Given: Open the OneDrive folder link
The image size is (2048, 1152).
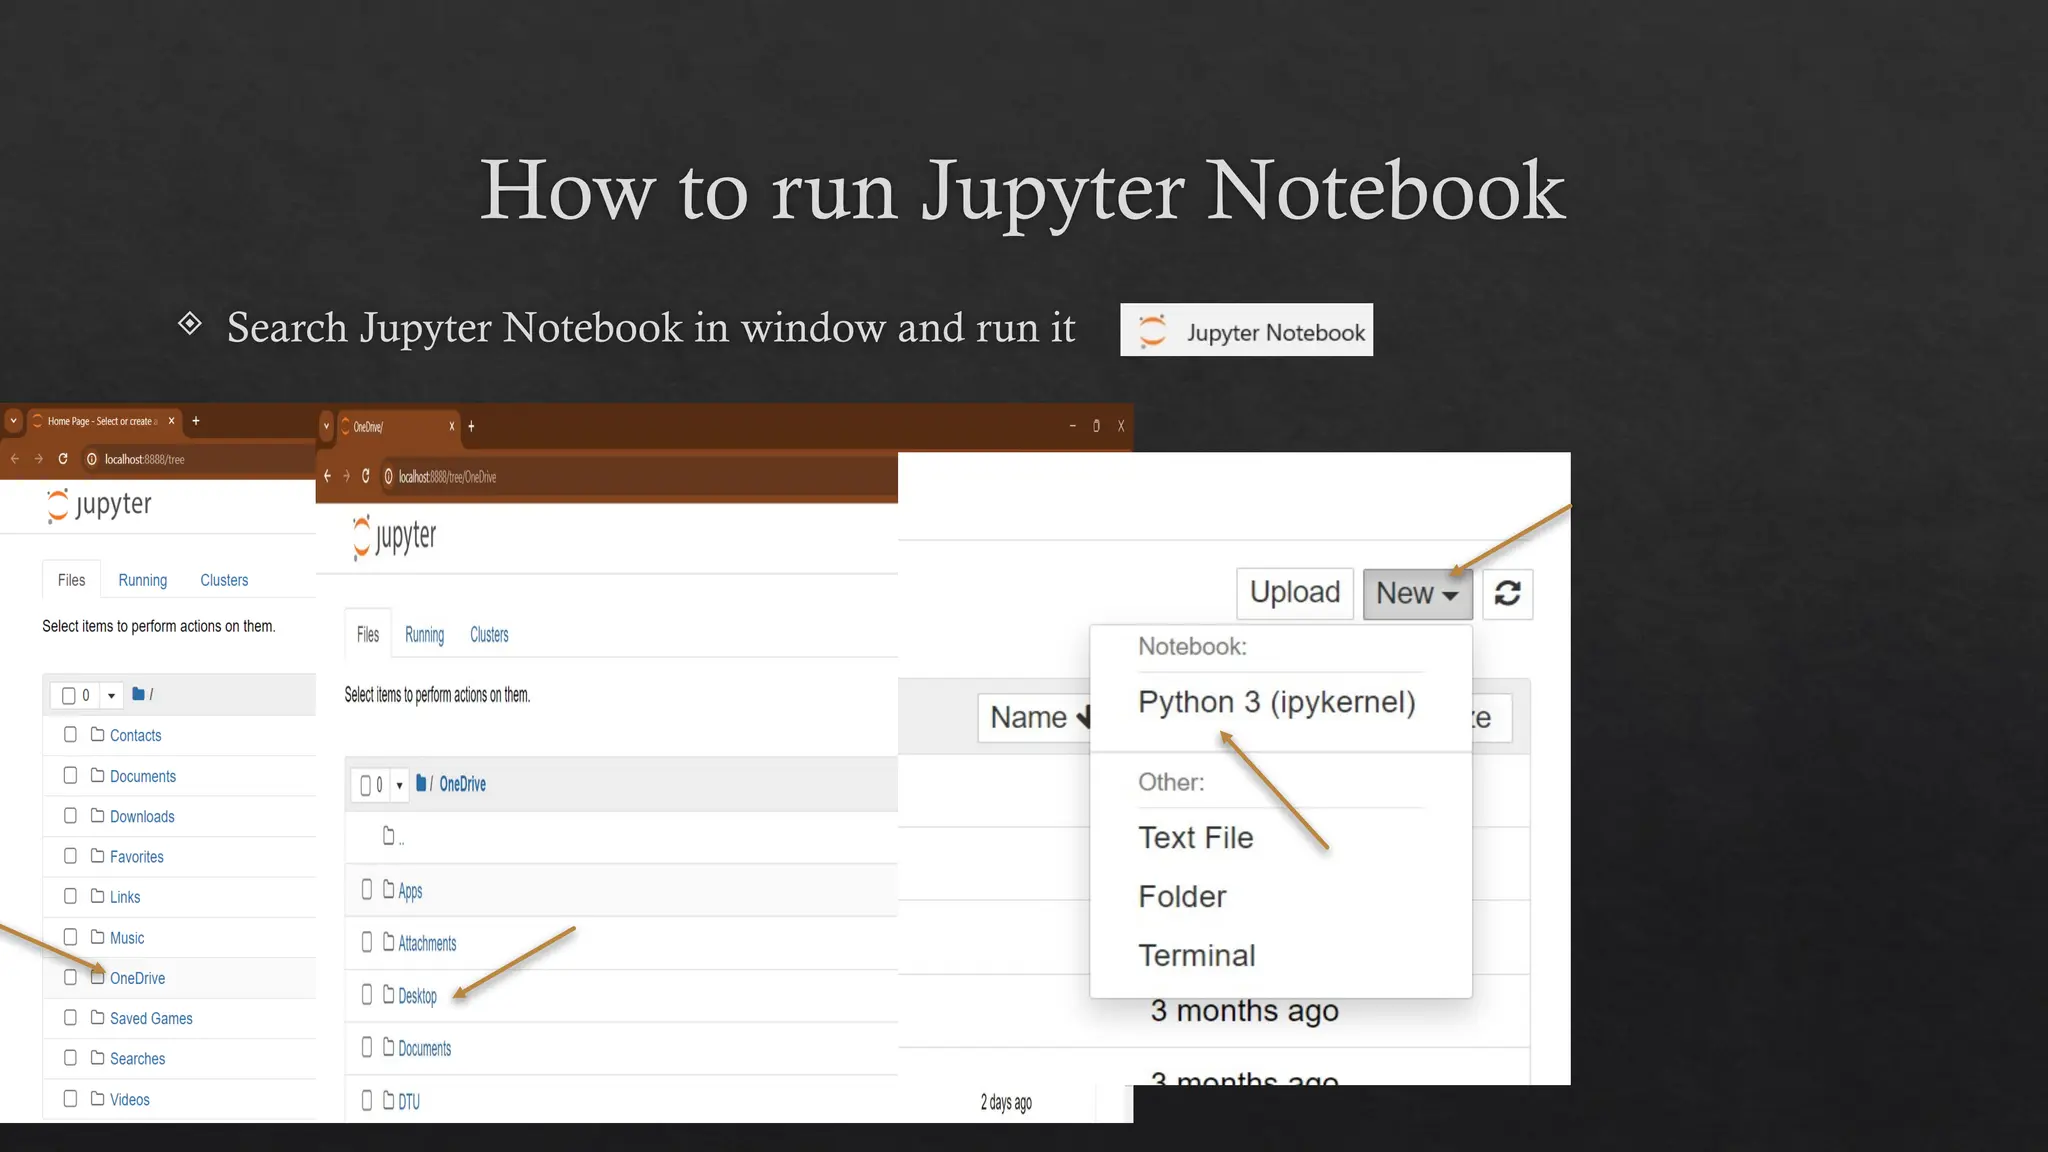Looking at the screenshot, I should [x=137, y=978].
